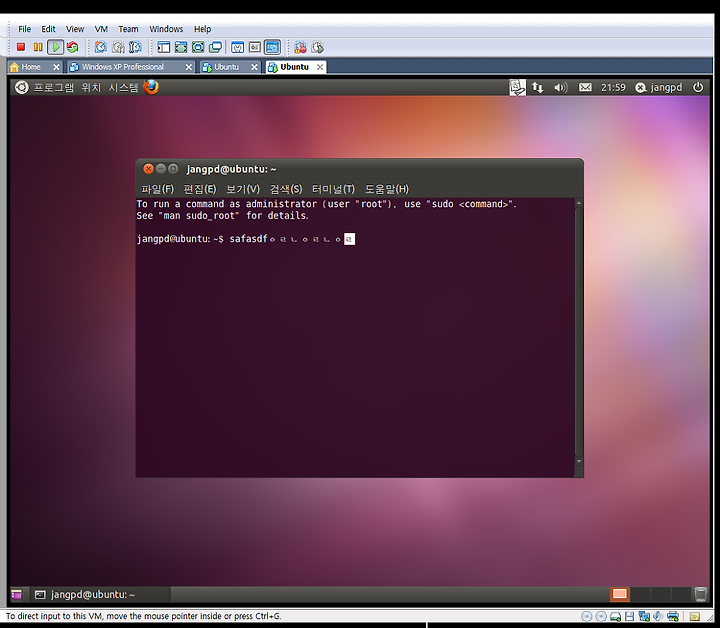This screenshot has height=628, width=720.
Task: Open the Help menu in VMware
Action: coord(202,29)
